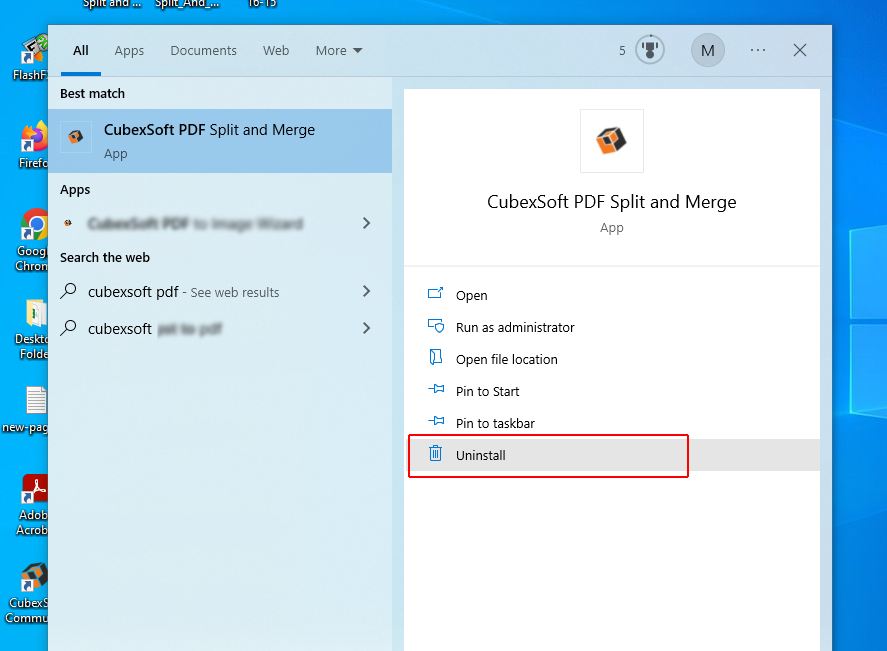The height and width of the screenshot is (651, 887).
Task: Click the CubexSoft PDF Split and Merge preview title
Action: (612, 202)
